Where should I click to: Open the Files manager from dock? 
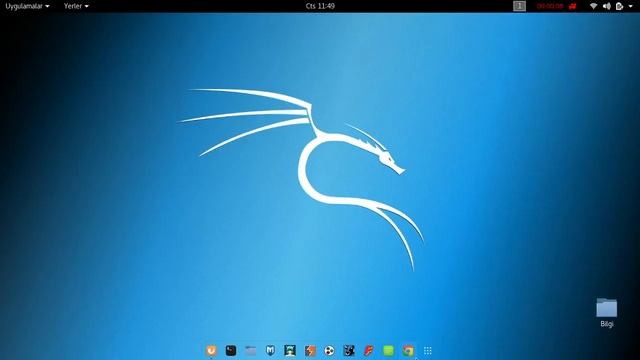(251, 350)
